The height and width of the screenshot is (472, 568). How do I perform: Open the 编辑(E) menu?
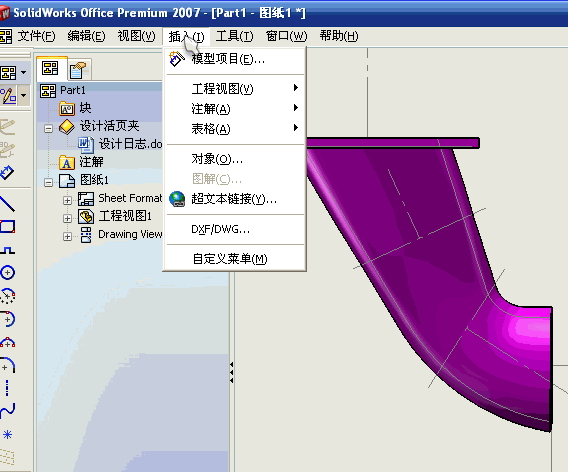point(86,36)
